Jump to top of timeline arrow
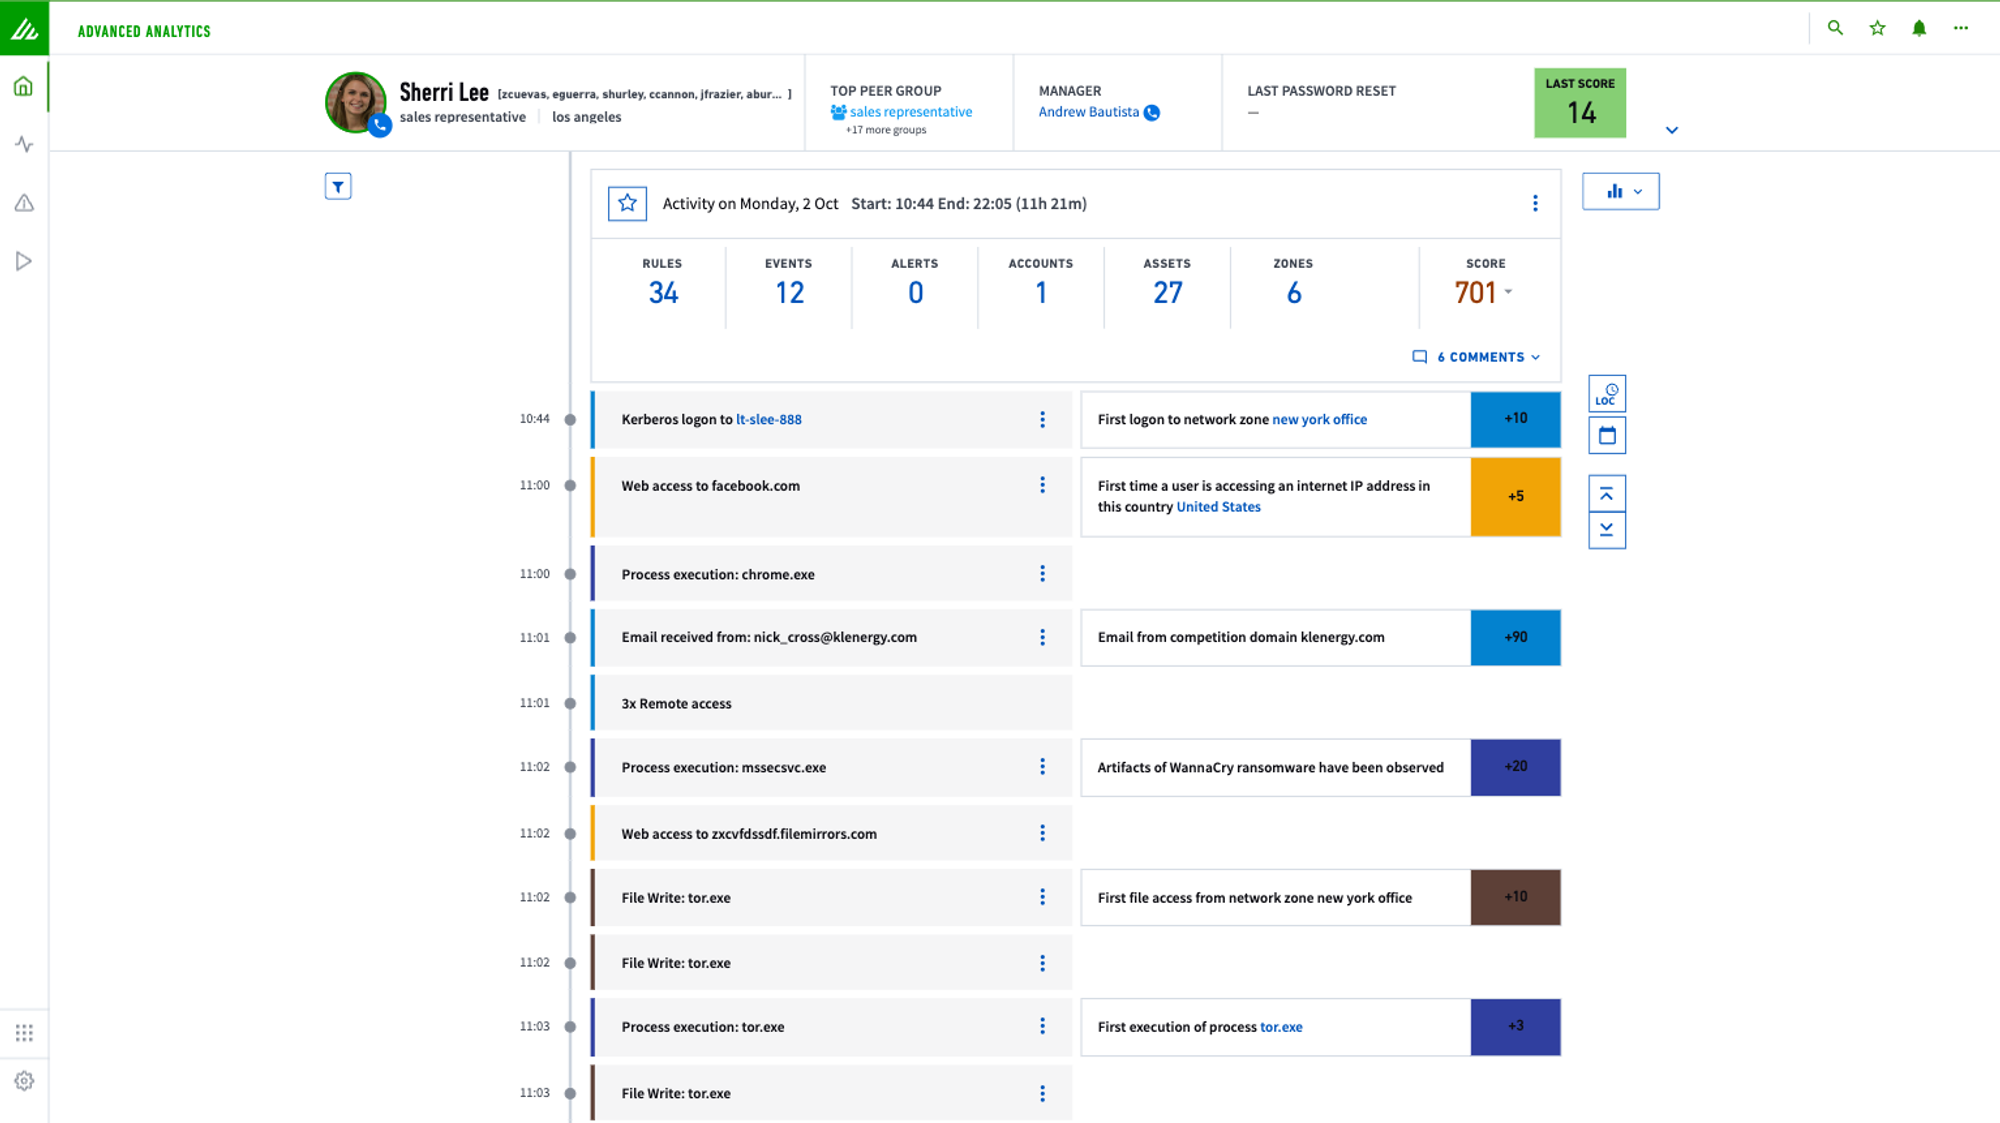 (x=1606, y=494)
